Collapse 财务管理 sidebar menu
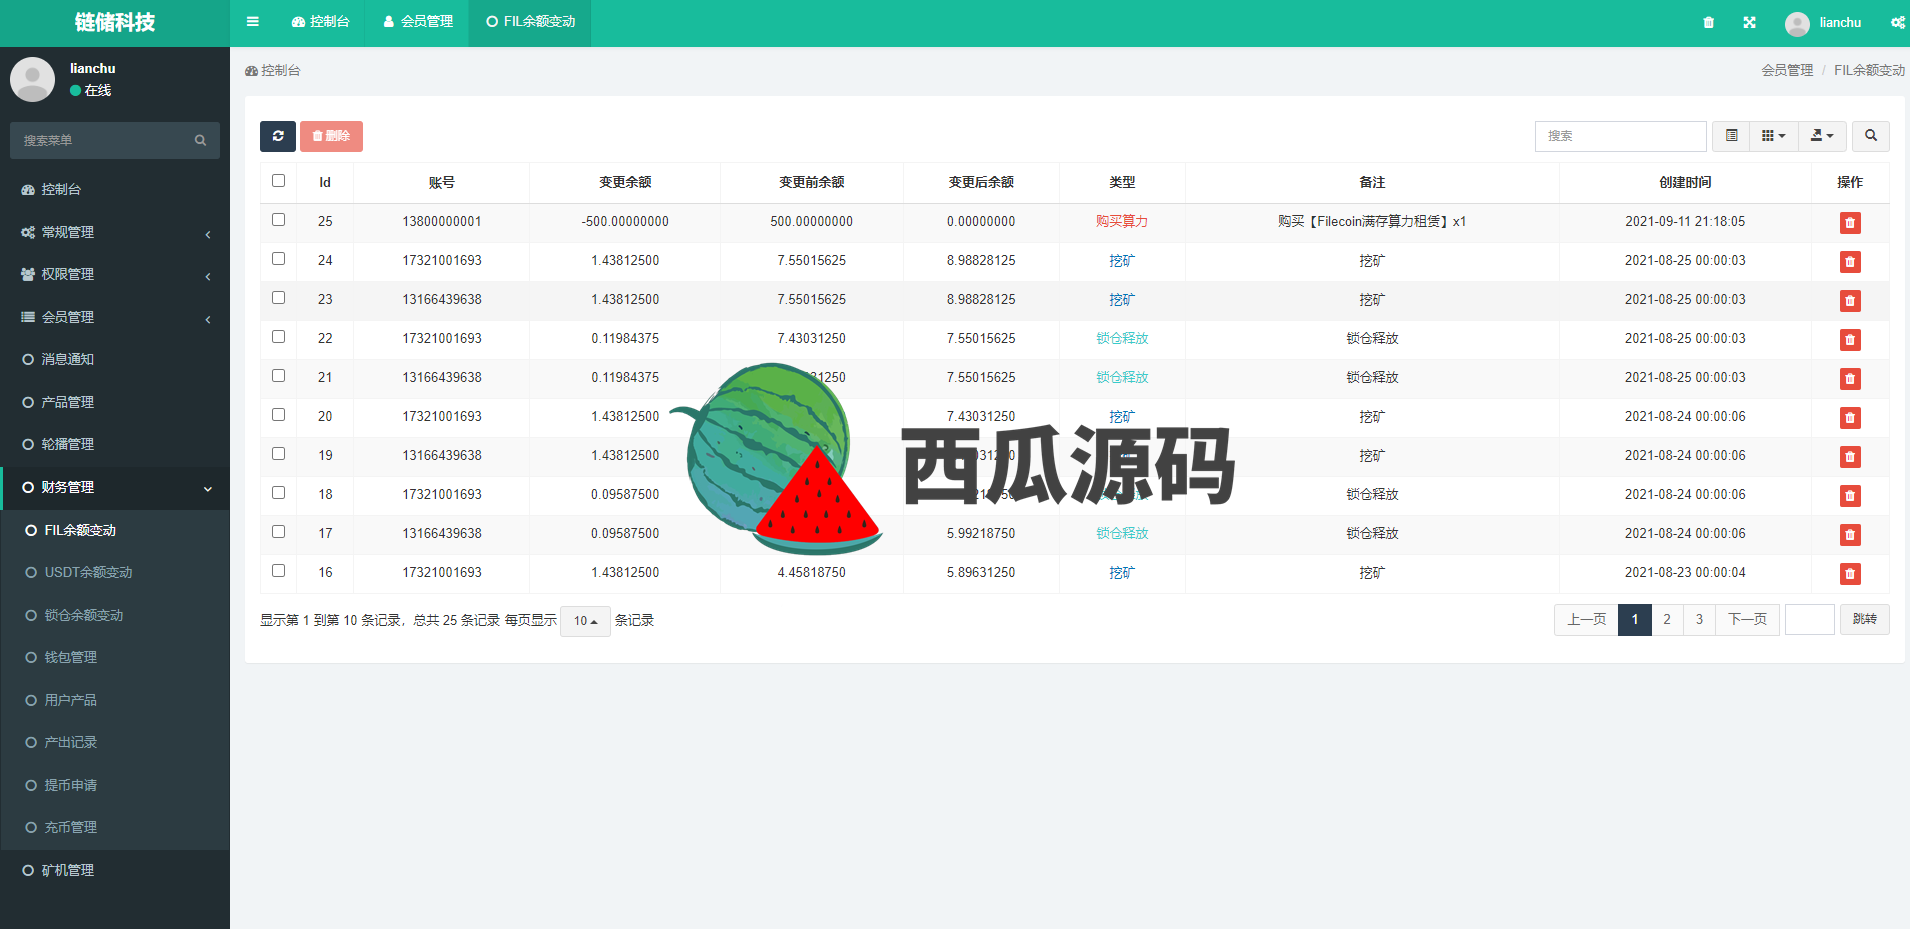The height and width of the screenshot is (929, 1910). 115,487
